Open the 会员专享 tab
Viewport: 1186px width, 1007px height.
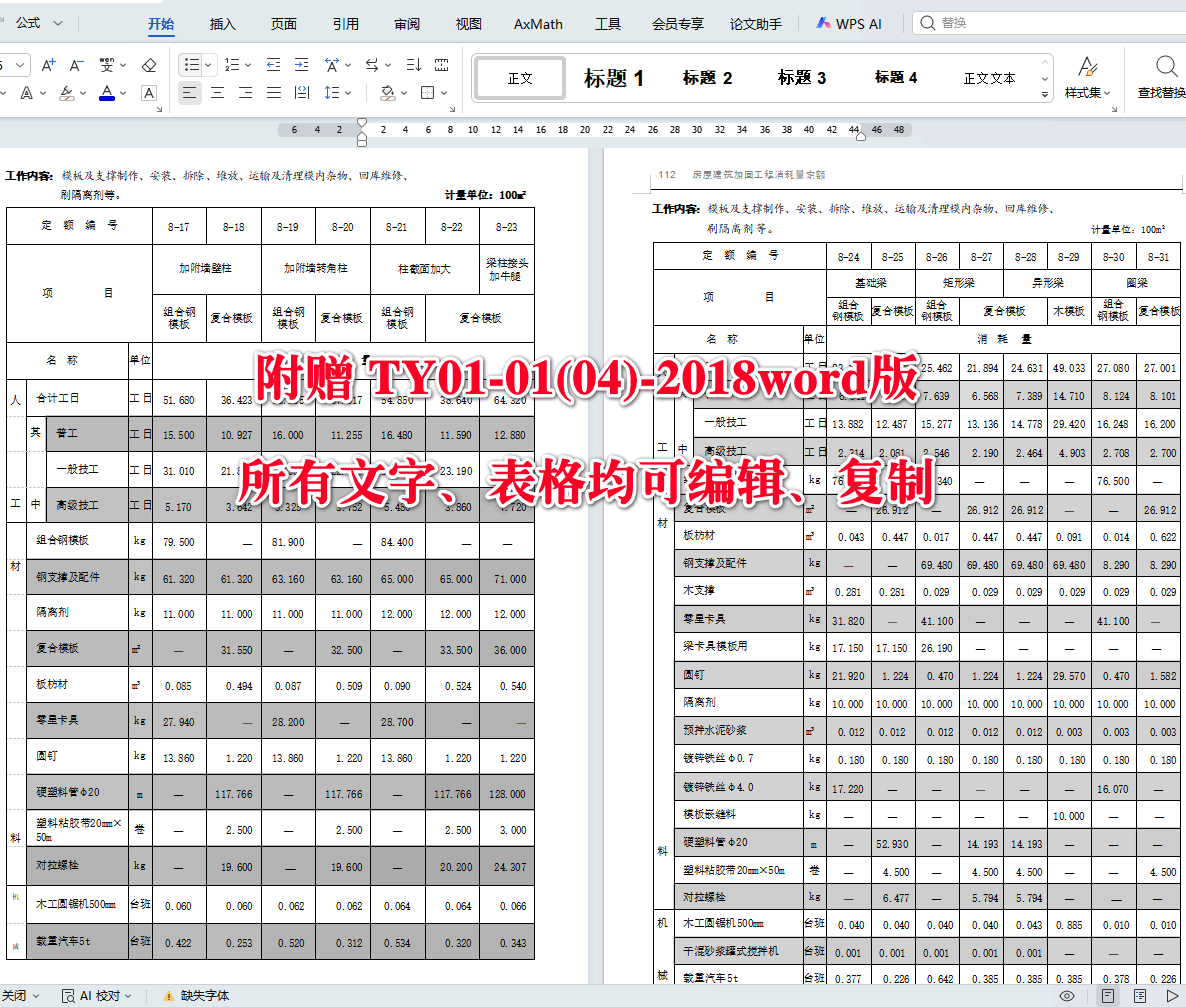coord(678,24)
